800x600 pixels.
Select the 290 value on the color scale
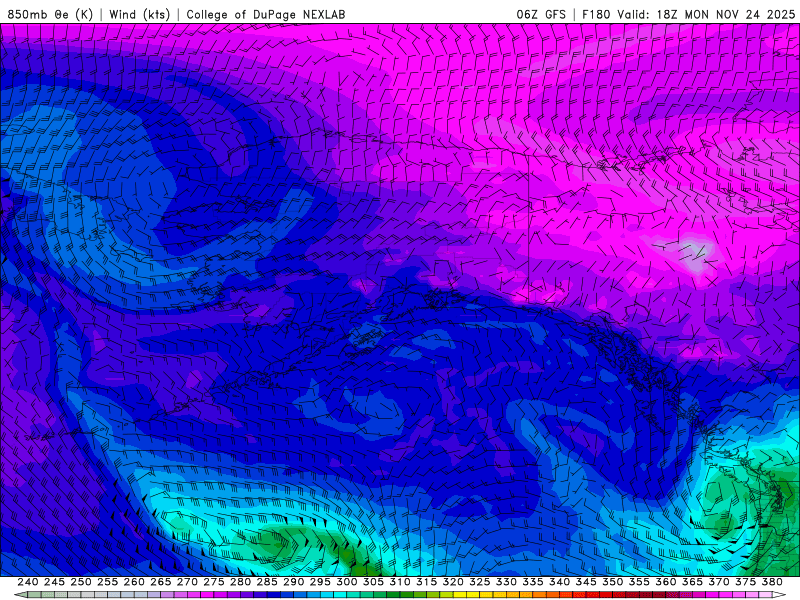pos(293,582)
